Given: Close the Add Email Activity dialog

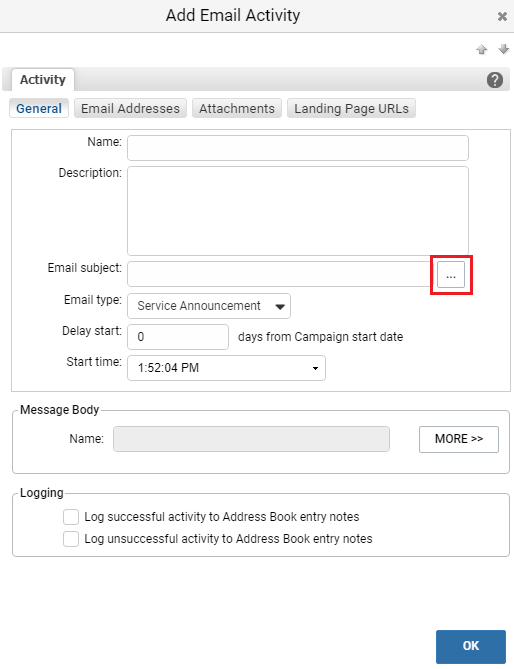Looking at the screenshot, I should pyautogui.click(x=502, y=16).
